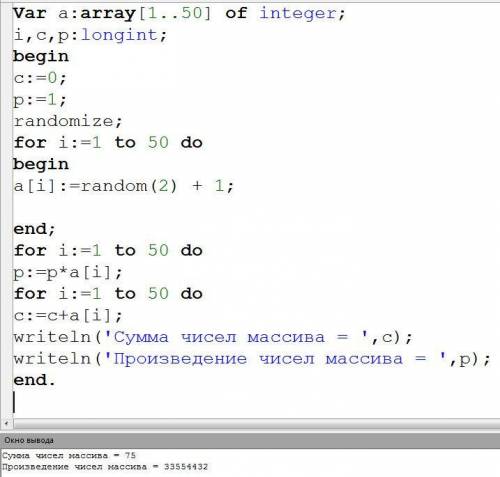Click the 'c:=0;' line
The image size is (500, 477).
point(40,78)
